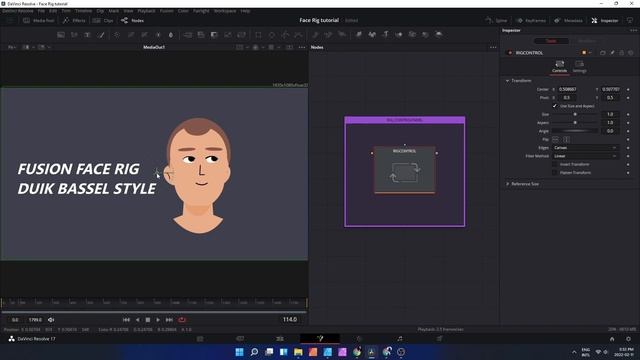This screenshot has height=360, width=640.
Task: Open Windows Start menu
Action: 240,352
